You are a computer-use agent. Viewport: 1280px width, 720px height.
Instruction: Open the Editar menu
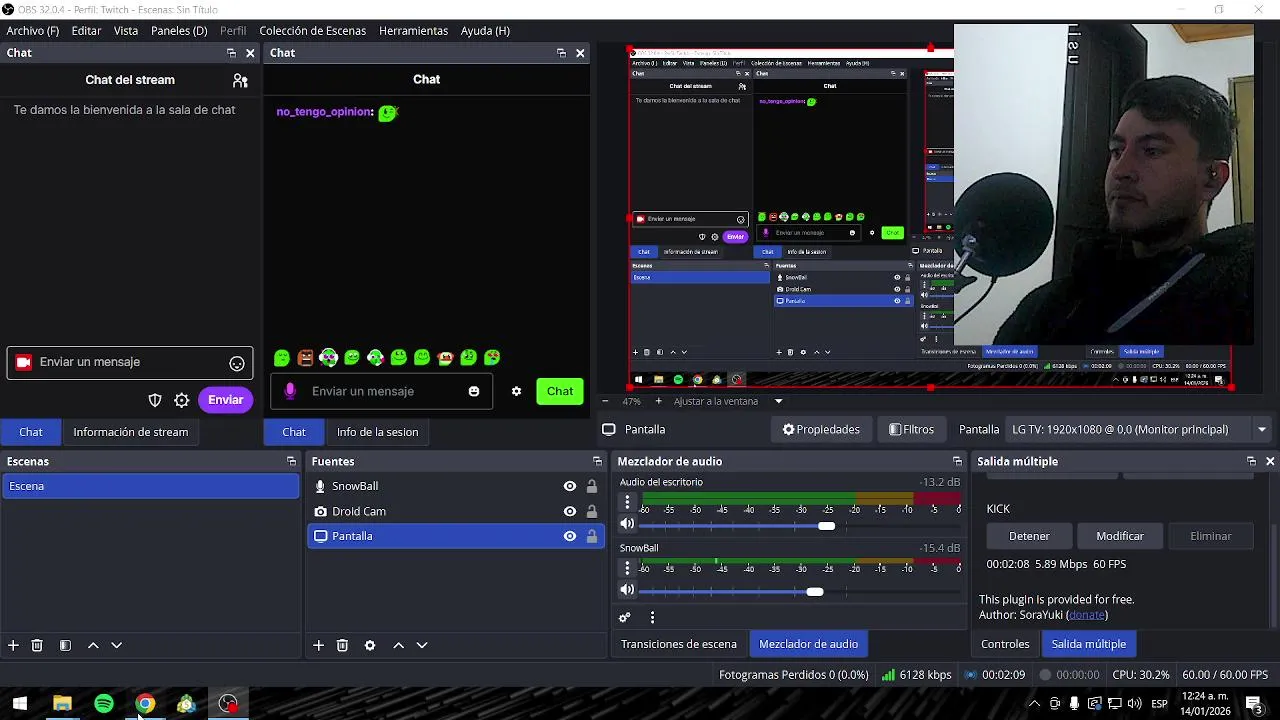tap(86, 31)
